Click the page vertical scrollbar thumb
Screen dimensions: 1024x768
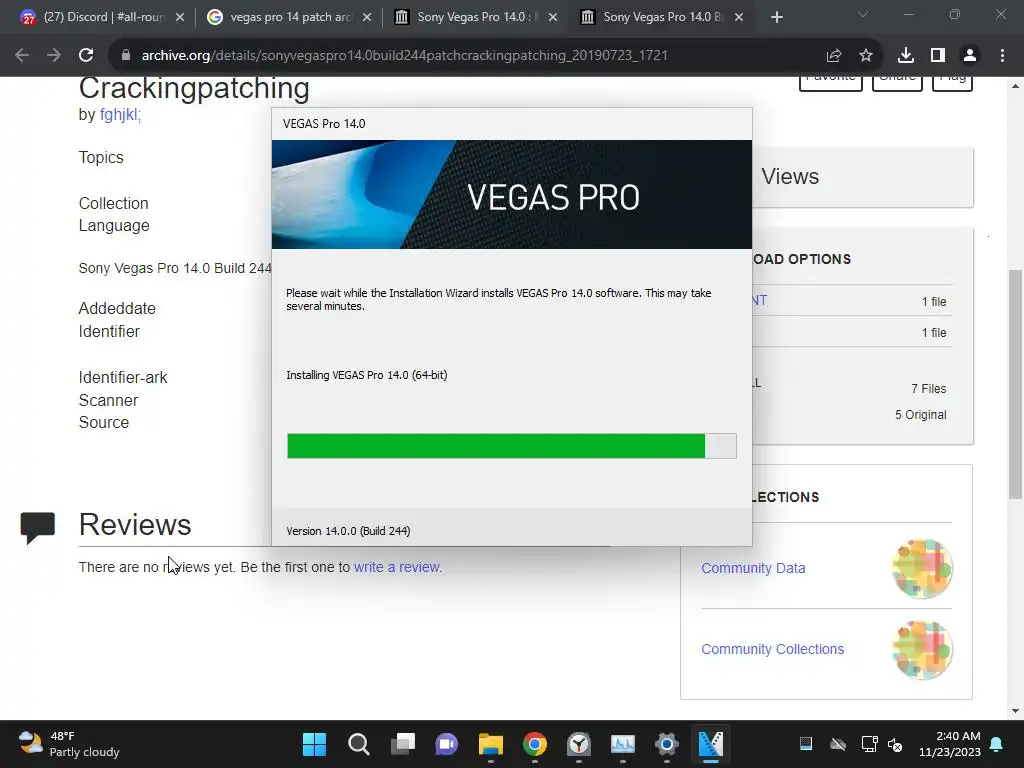(1015, 385)
